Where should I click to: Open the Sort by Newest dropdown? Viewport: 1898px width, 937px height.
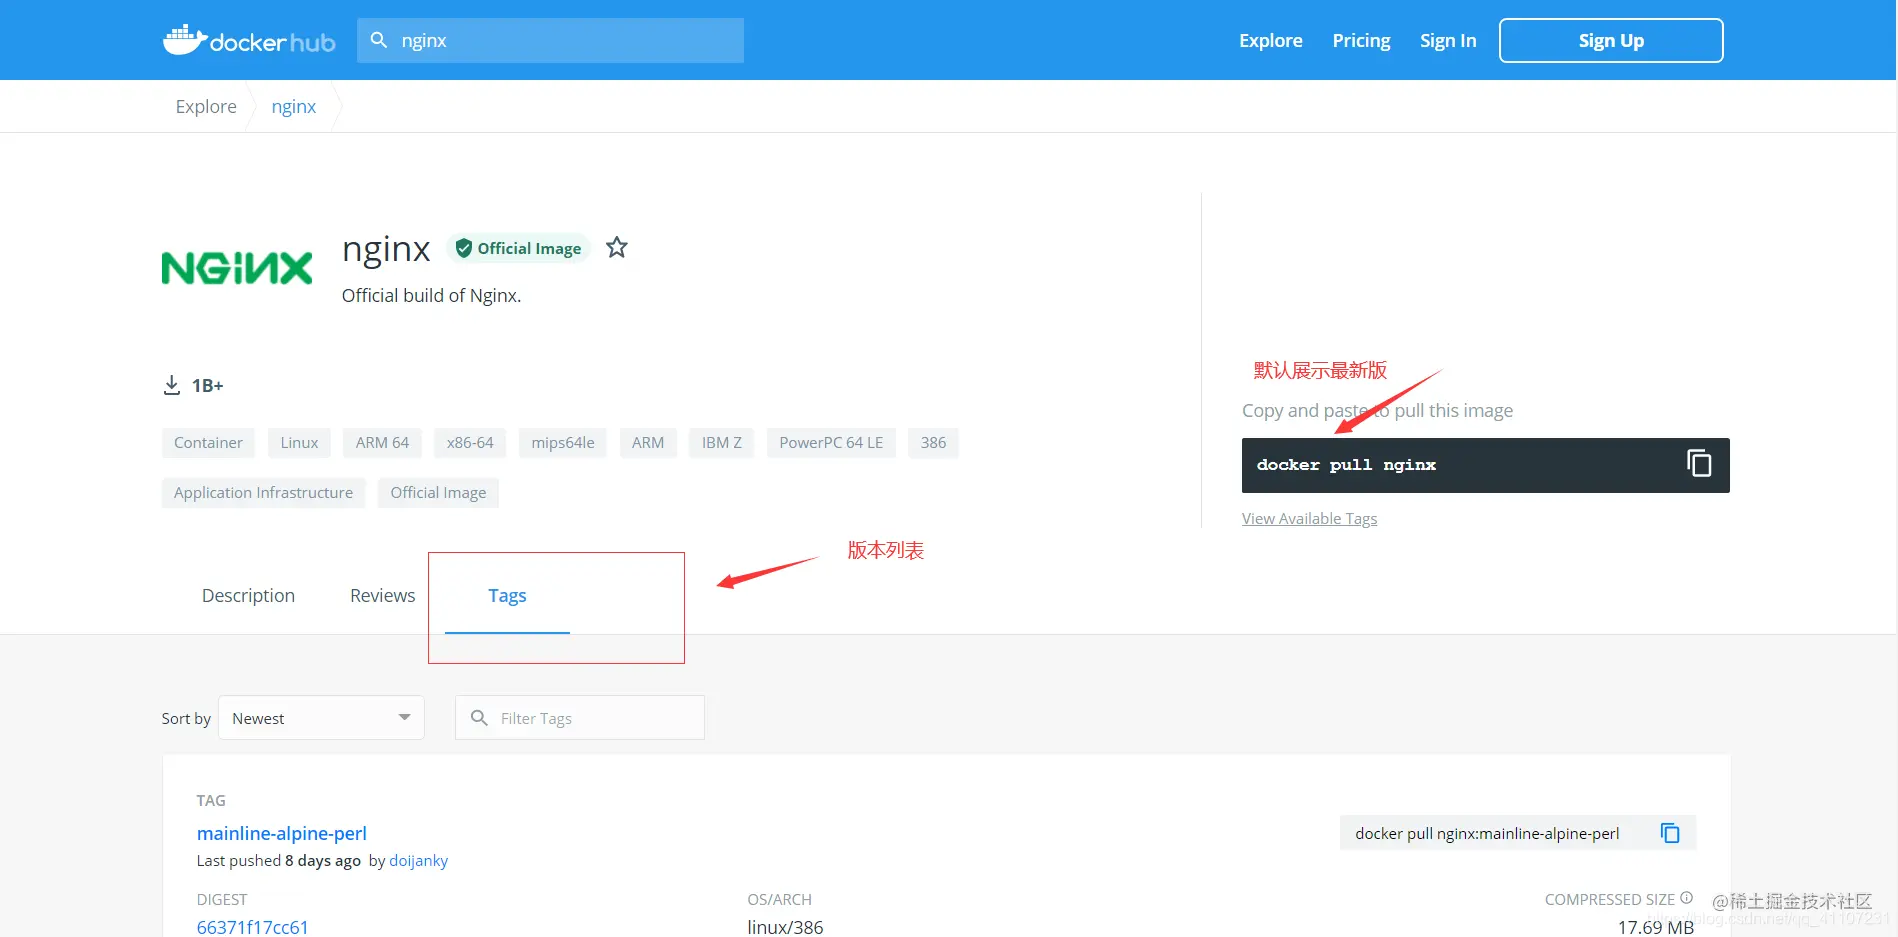pos(321,718)
